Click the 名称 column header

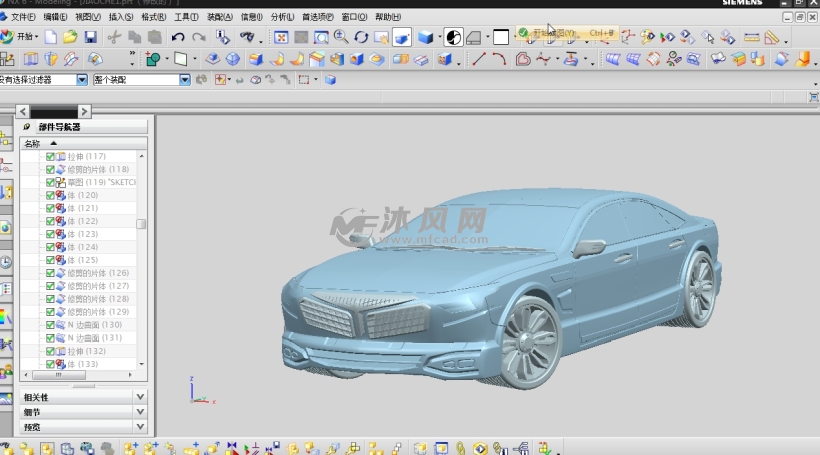[33, 144]
